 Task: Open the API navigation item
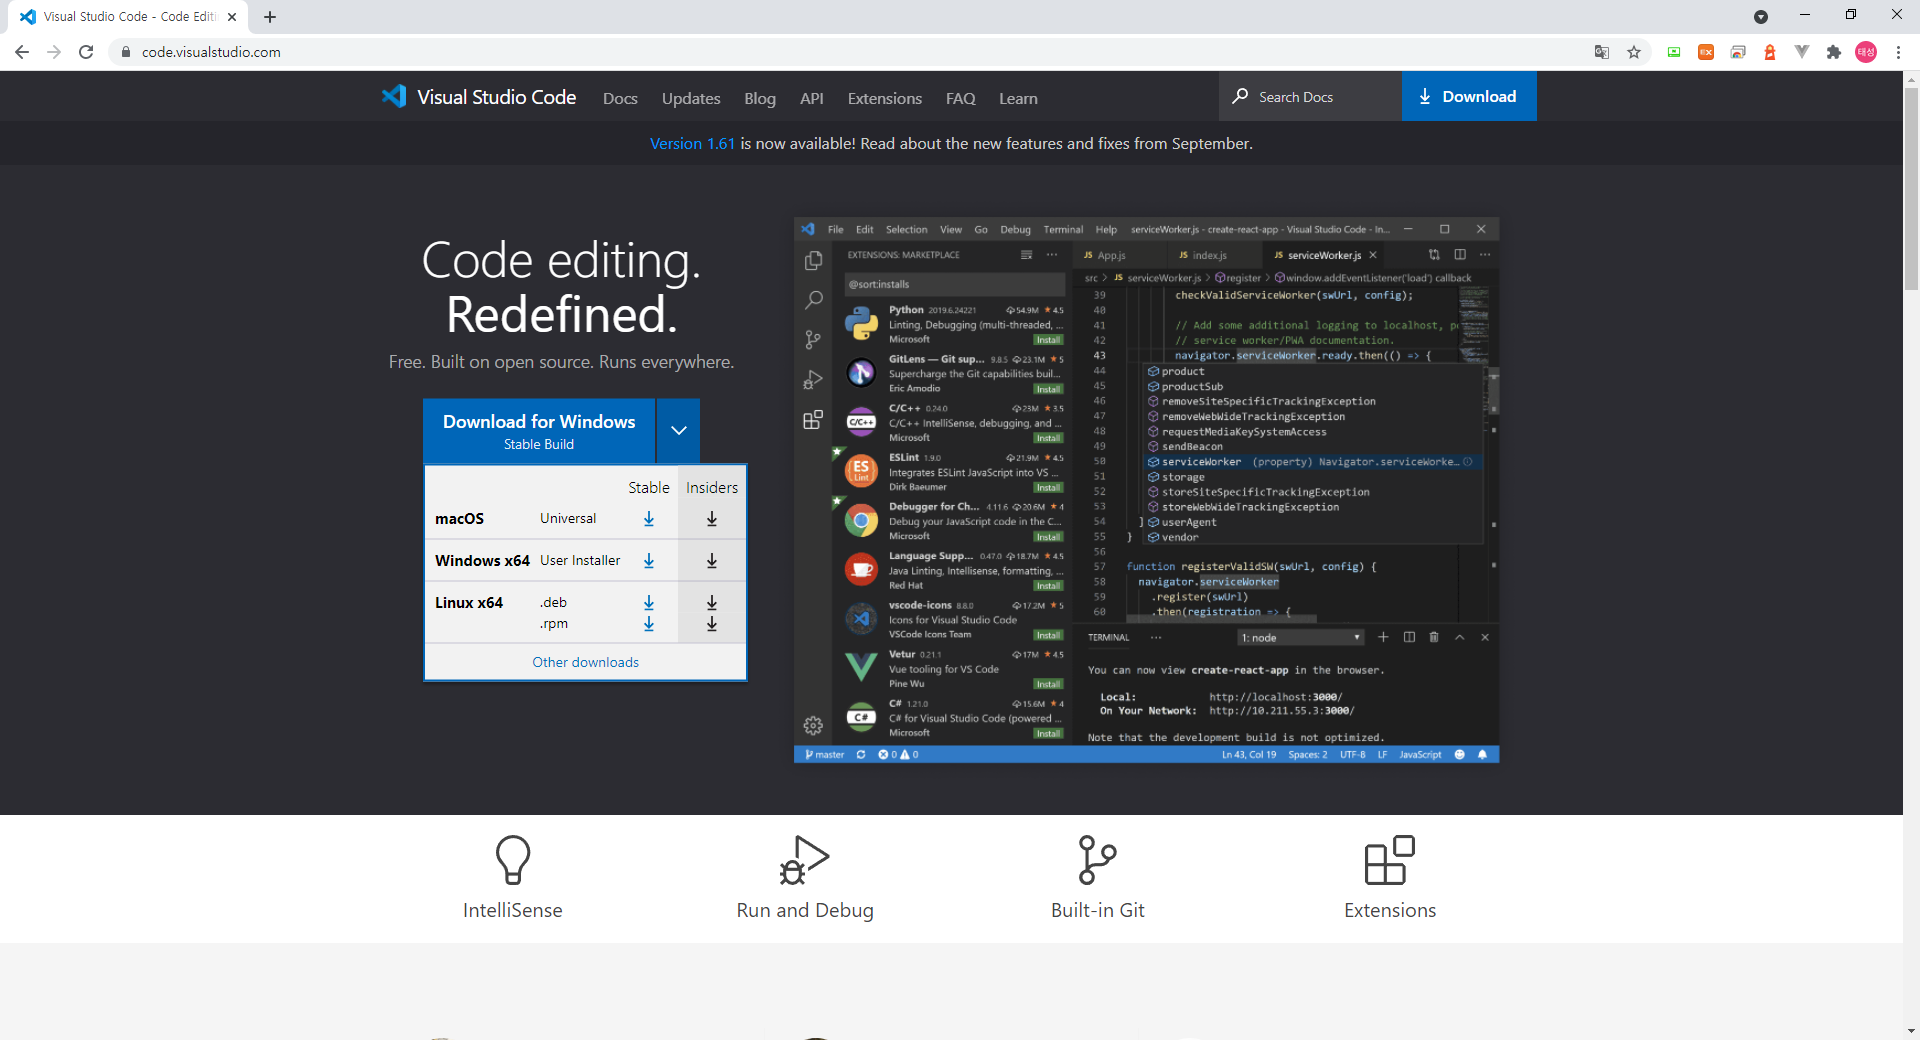pos(812,98)
